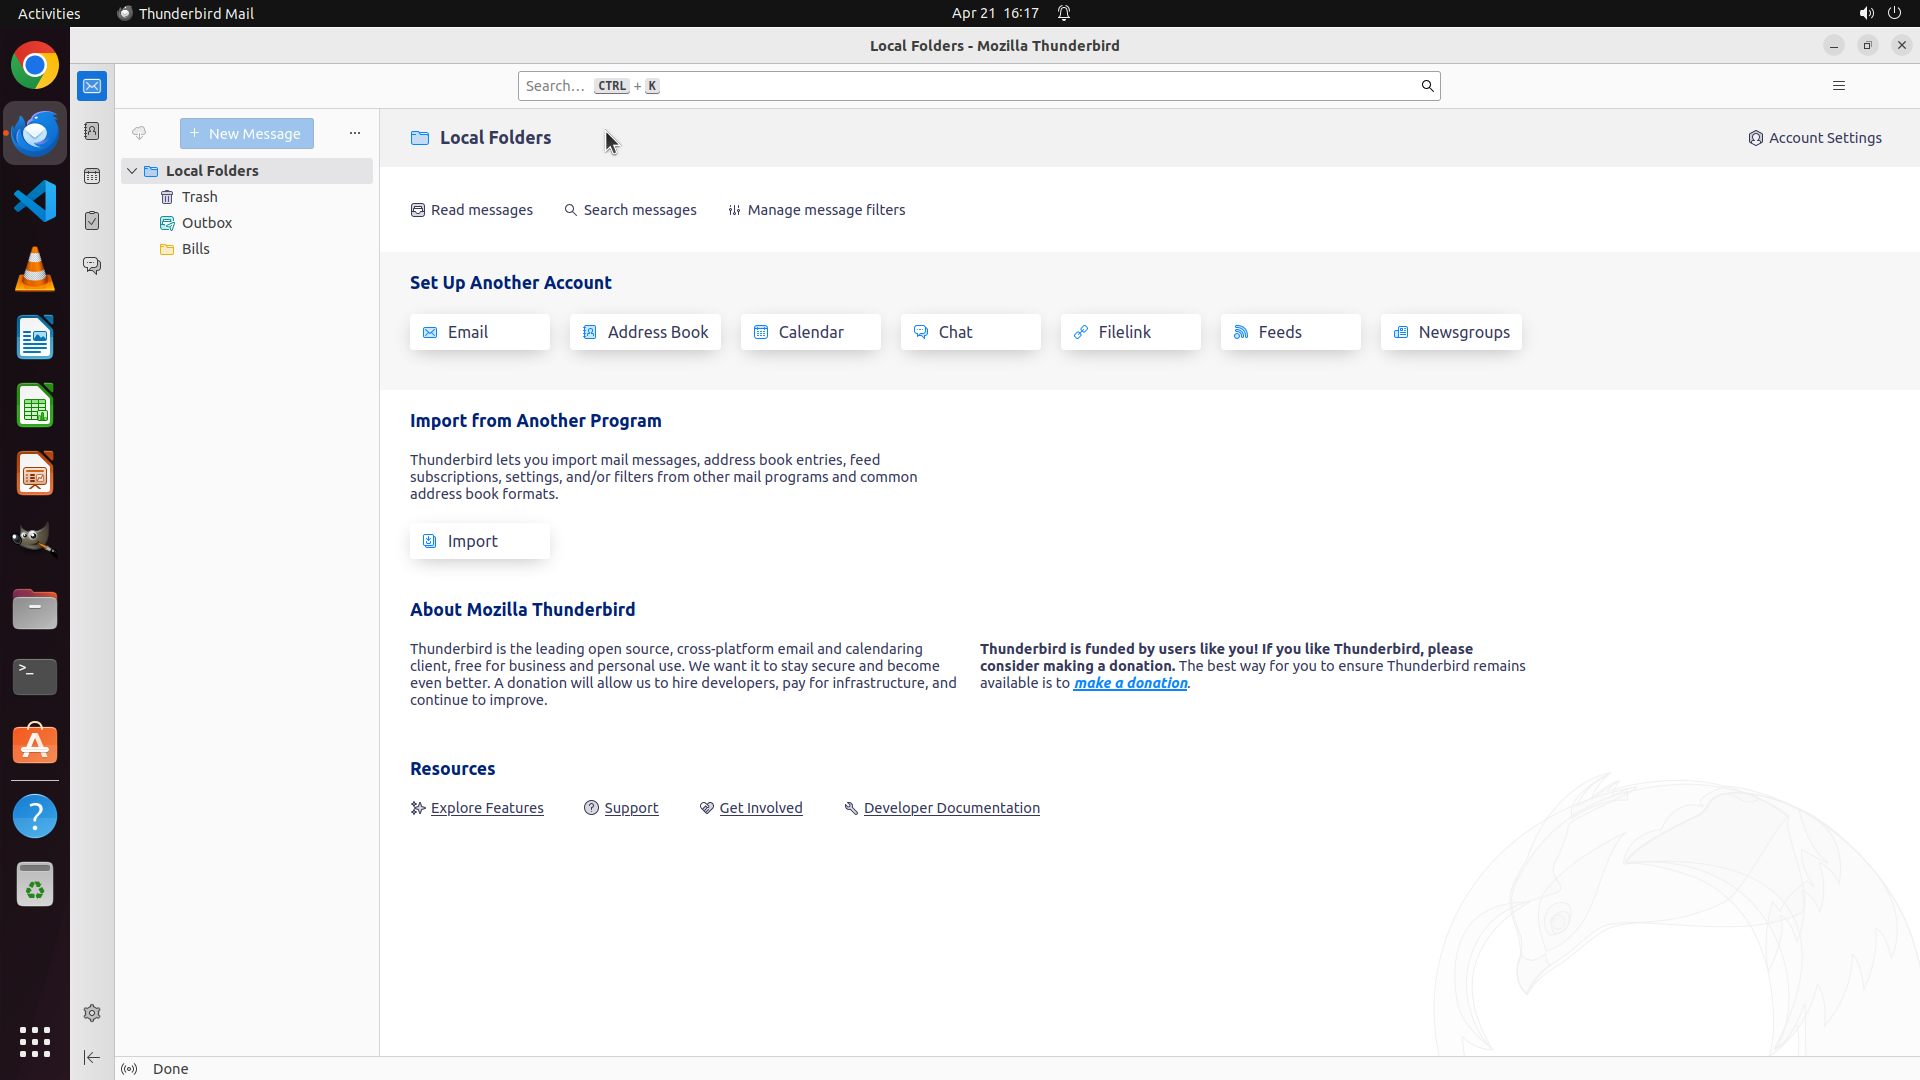Launch Visual Studio Code from dock
This screenshot has width=1920, height=1080.
(35, 201)
